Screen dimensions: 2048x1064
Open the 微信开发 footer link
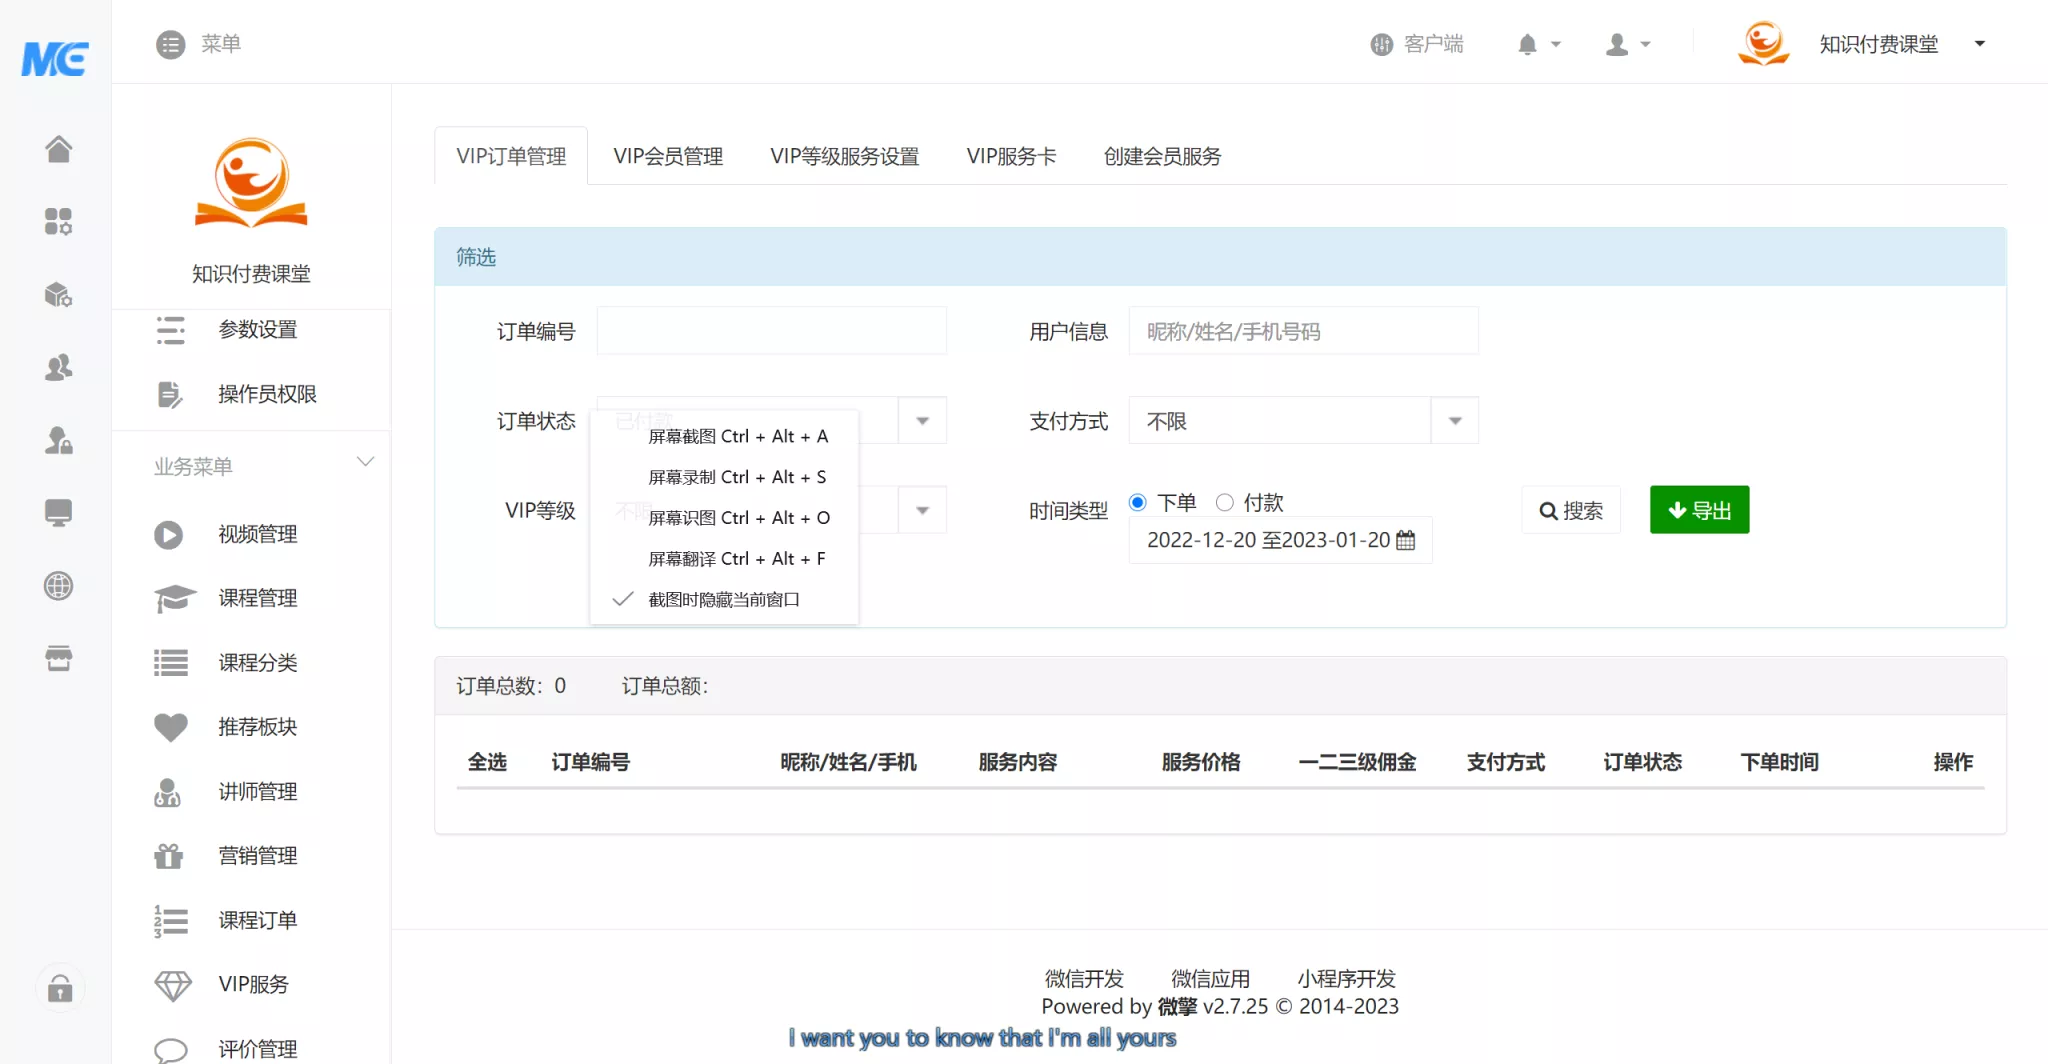click(1084, 978)
